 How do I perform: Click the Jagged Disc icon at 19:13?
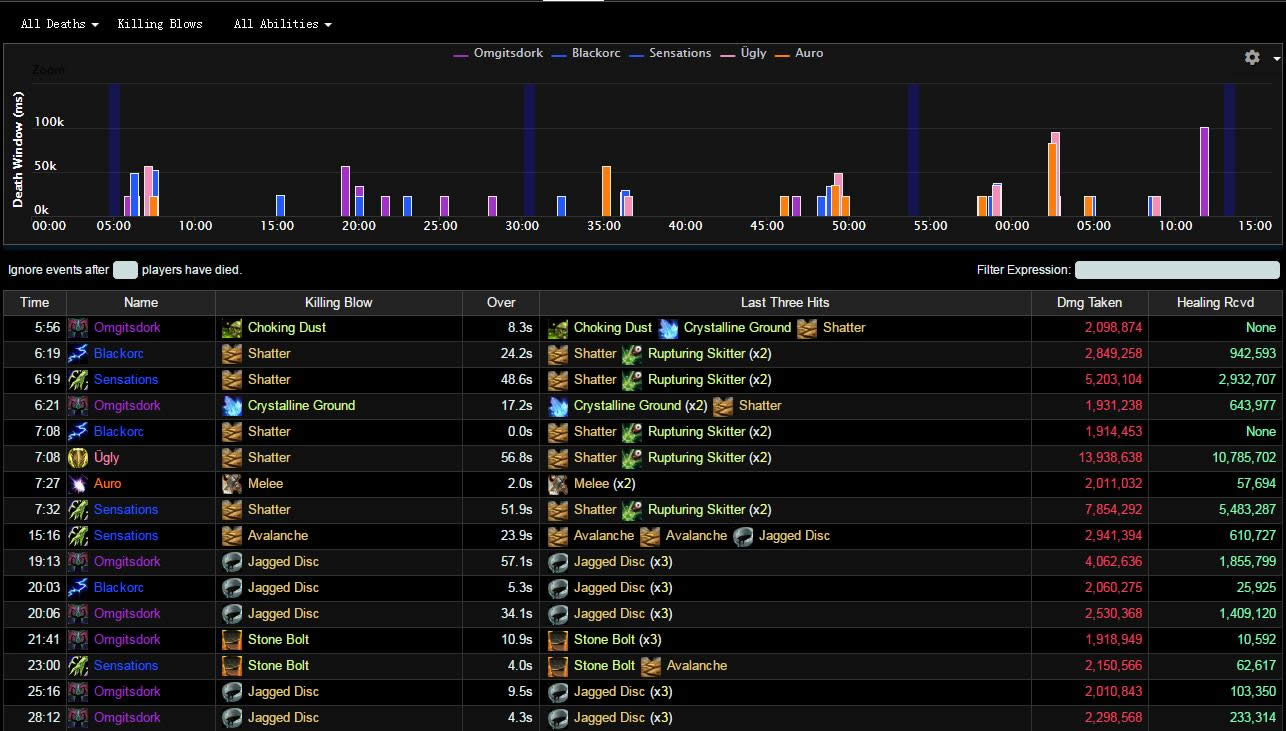(232, 562)
